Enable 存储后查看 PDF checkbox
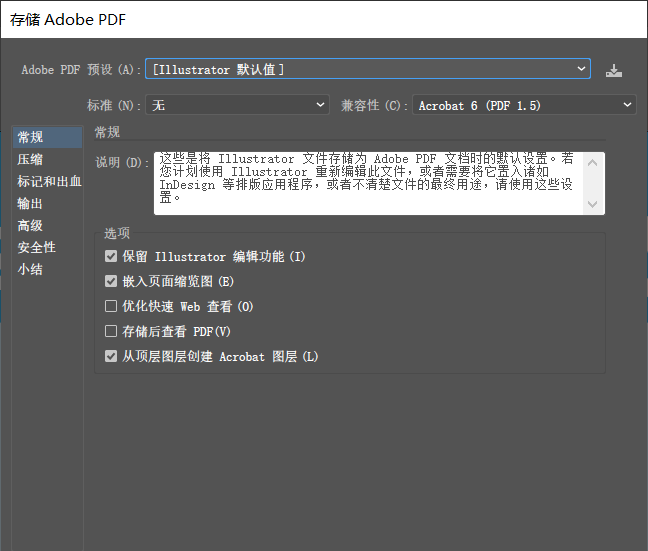Viewport: 648px width, 551px height. tap(111, 331)
